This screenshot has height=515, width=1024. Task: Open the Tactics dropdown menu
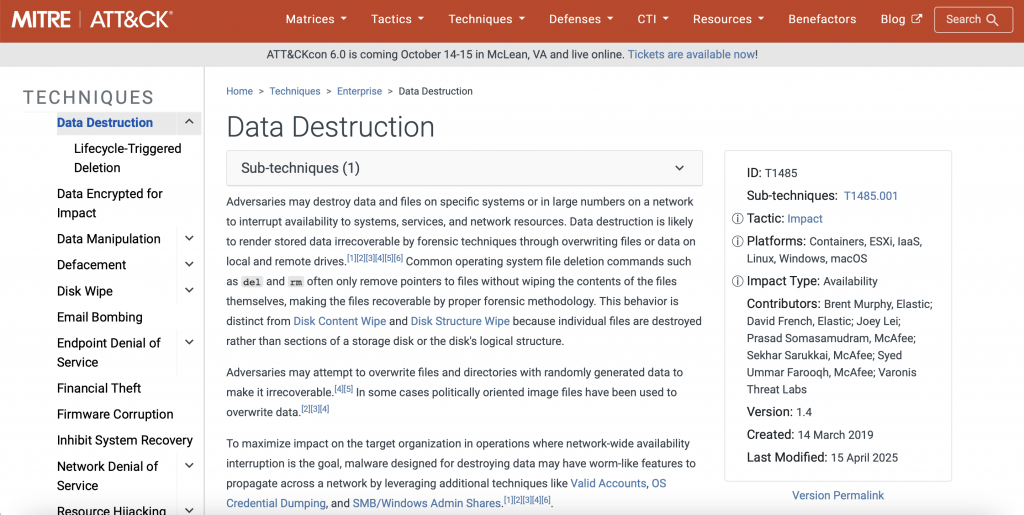point(397,19)
